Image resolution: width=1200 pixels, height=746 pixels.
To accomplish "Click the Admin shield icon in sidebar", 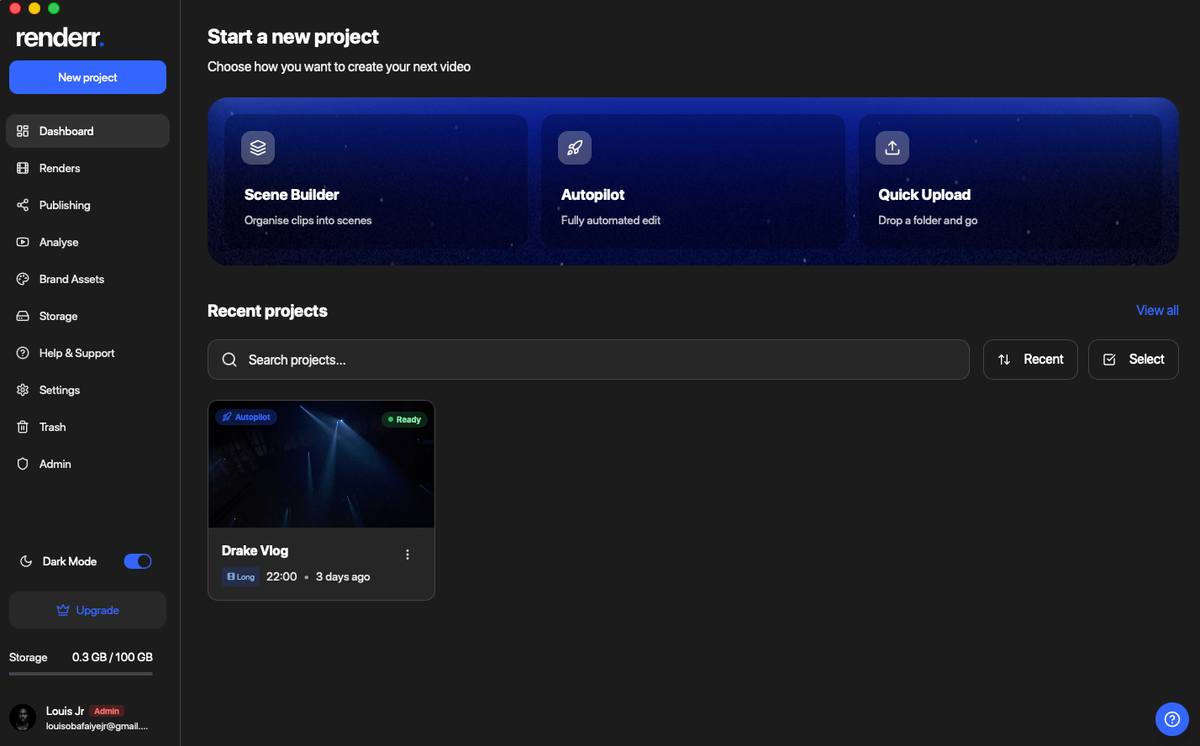I will click(23, 464).
